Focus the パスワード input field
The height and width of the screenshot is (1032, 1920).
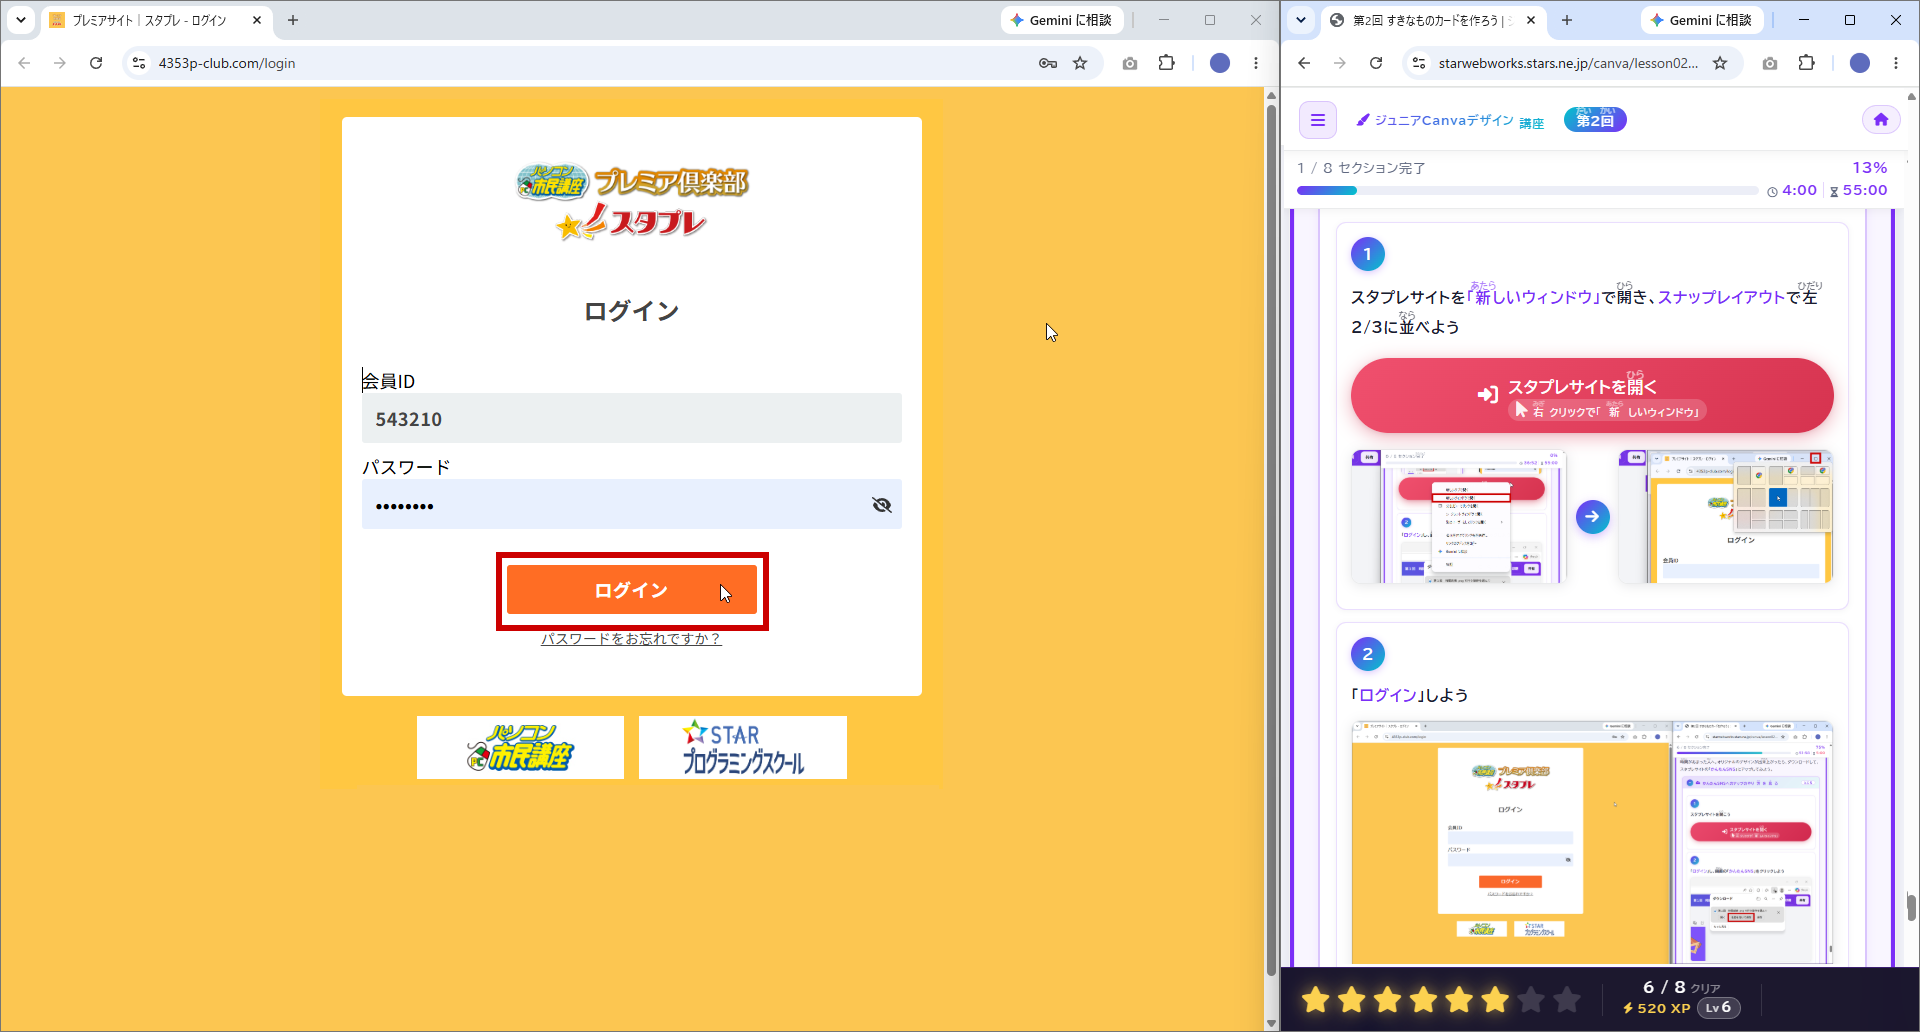click(632, 504)
